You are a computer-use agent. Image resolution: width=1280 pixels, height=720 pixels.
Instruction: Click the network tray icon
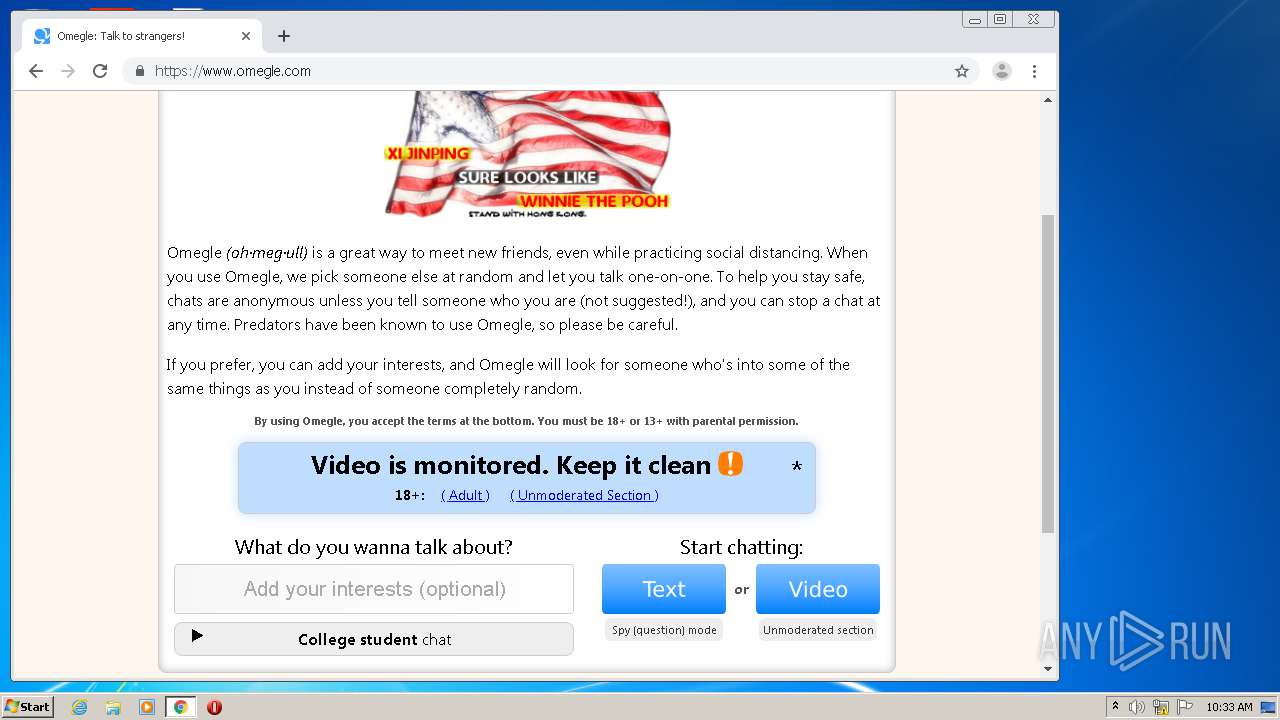1161,707
